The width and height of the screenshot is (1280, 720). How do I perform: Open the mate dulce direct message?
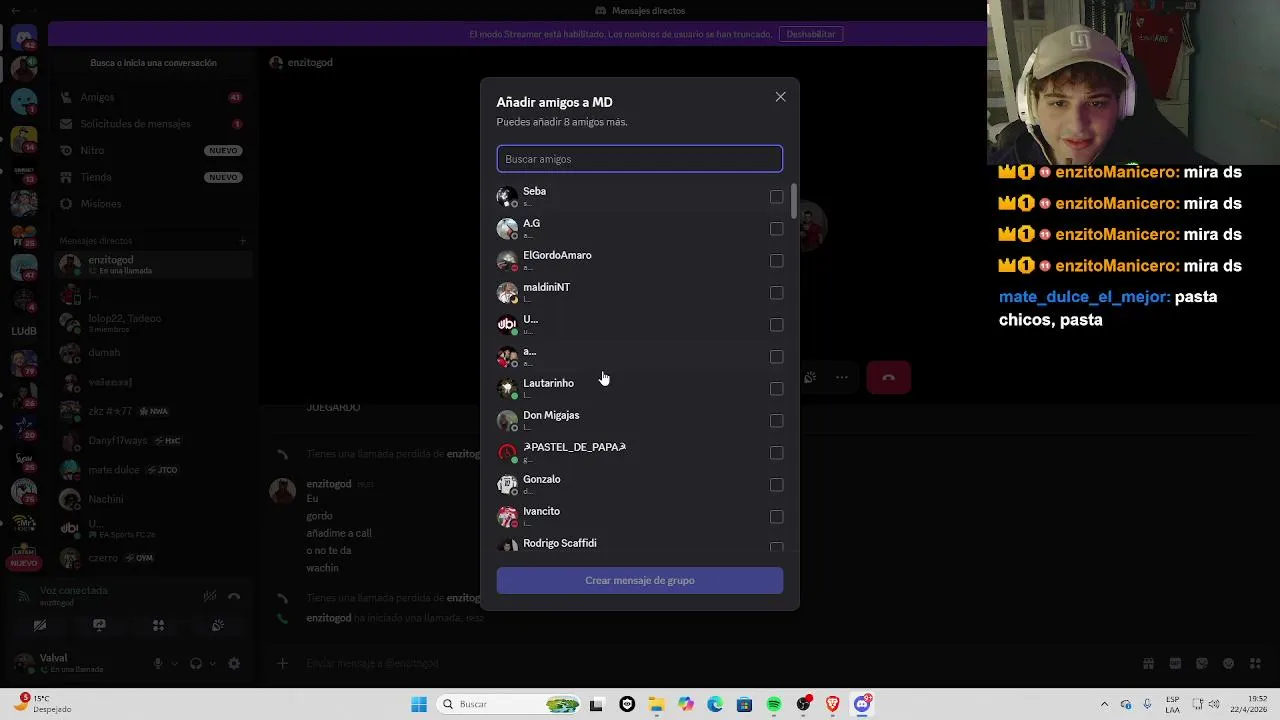[152, 470]
